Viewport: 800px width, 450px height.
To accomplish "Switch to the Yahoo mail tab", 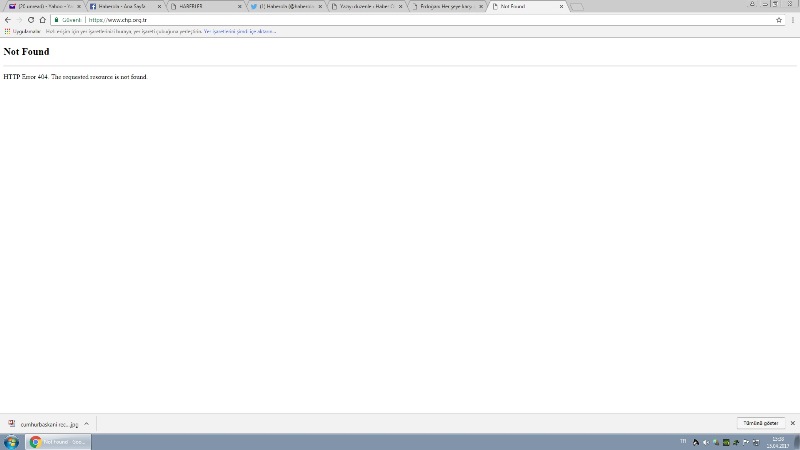I will click(45, 6).
